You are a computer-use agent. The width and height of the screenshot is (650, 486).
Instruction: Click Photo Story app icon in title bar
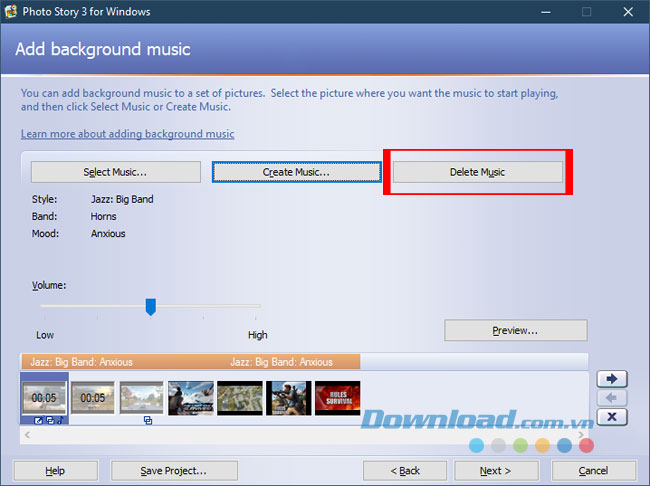pos(11,11)
